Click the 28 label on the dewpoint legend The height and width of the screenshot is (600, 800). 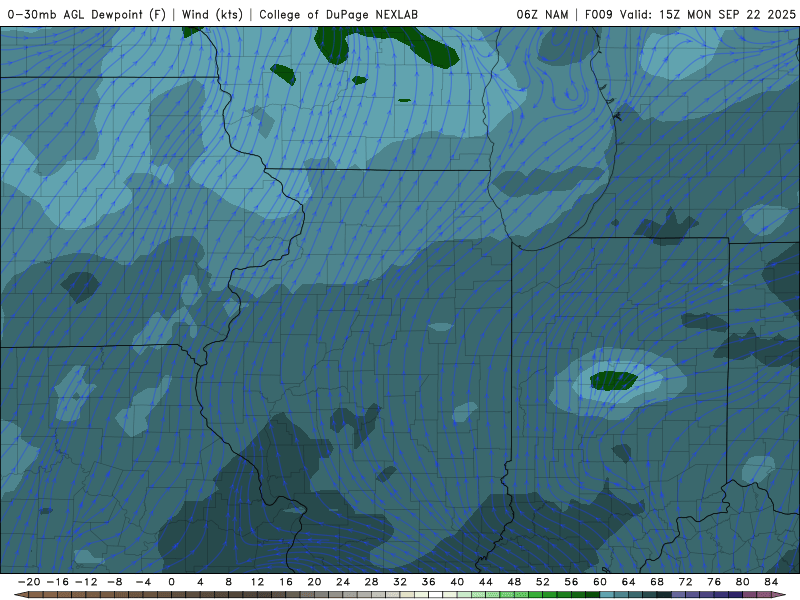pyautogui.click(x=371, y=582)
